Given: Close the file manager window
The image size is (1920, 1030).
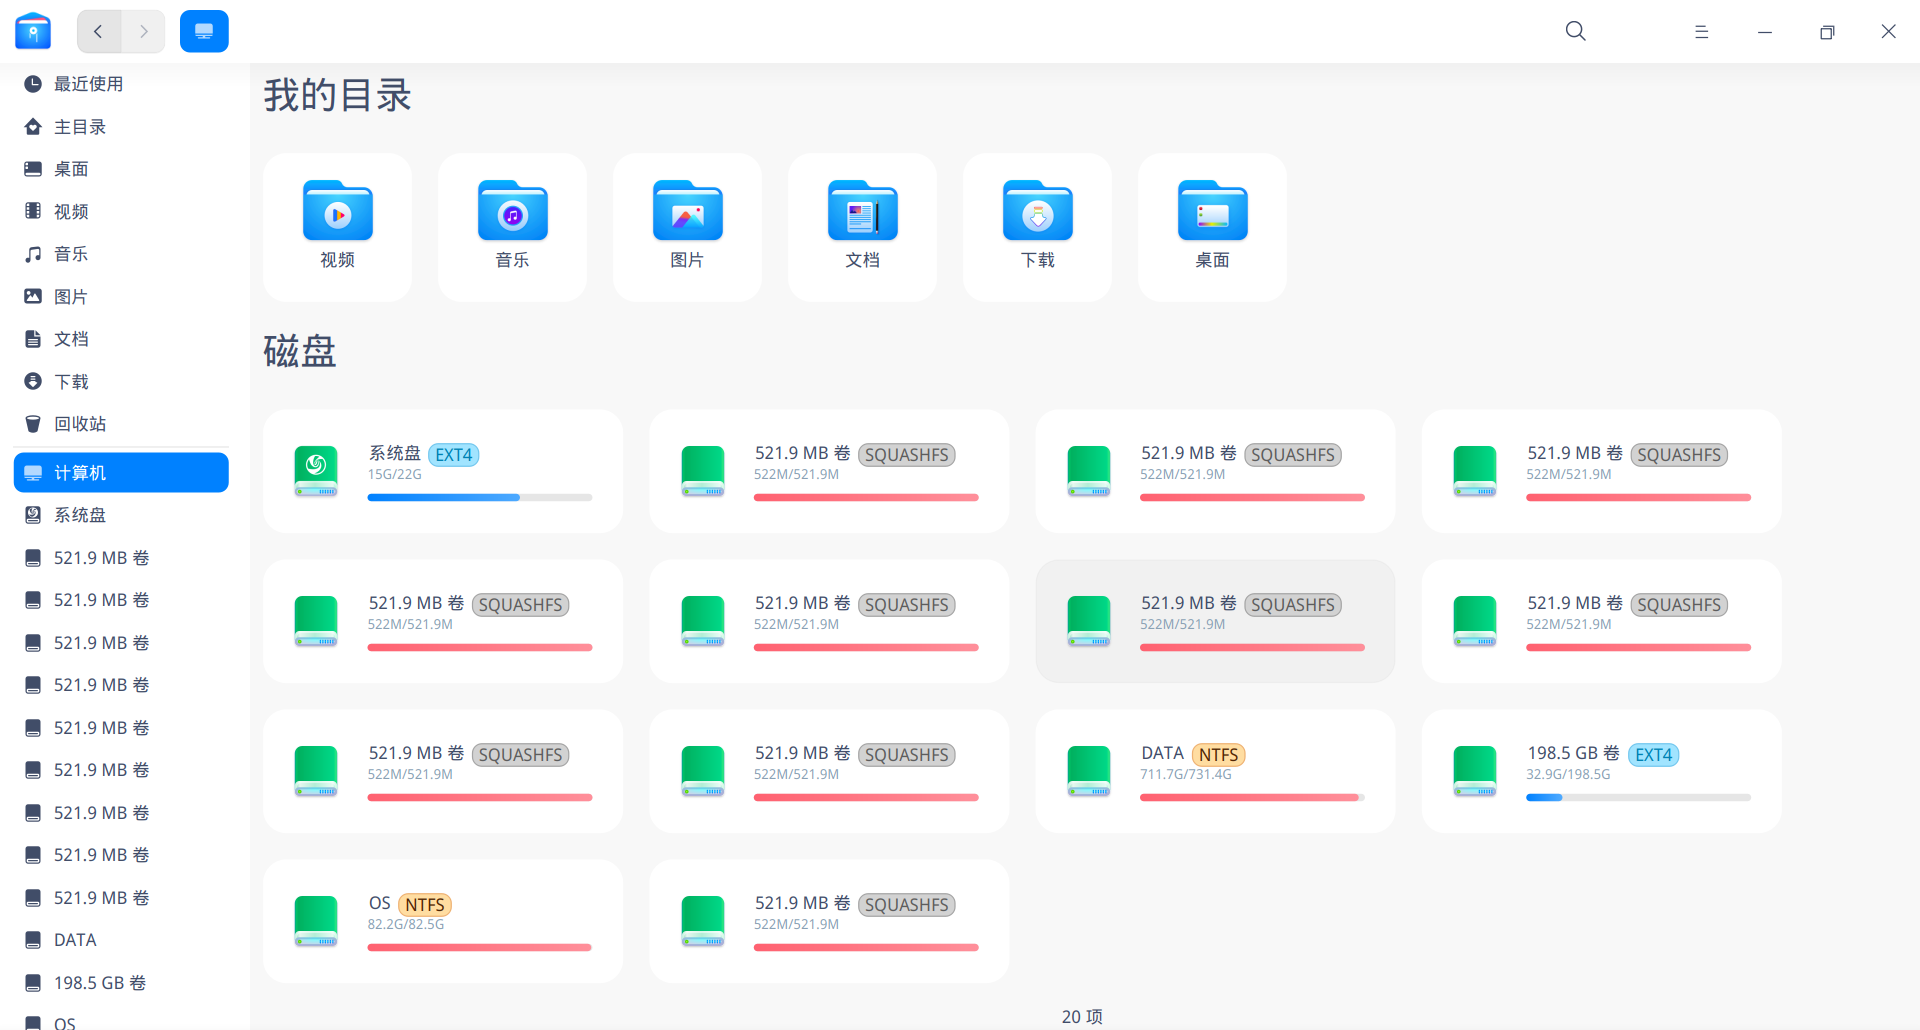Looking at the screenshot, I should pos(1888,32).
